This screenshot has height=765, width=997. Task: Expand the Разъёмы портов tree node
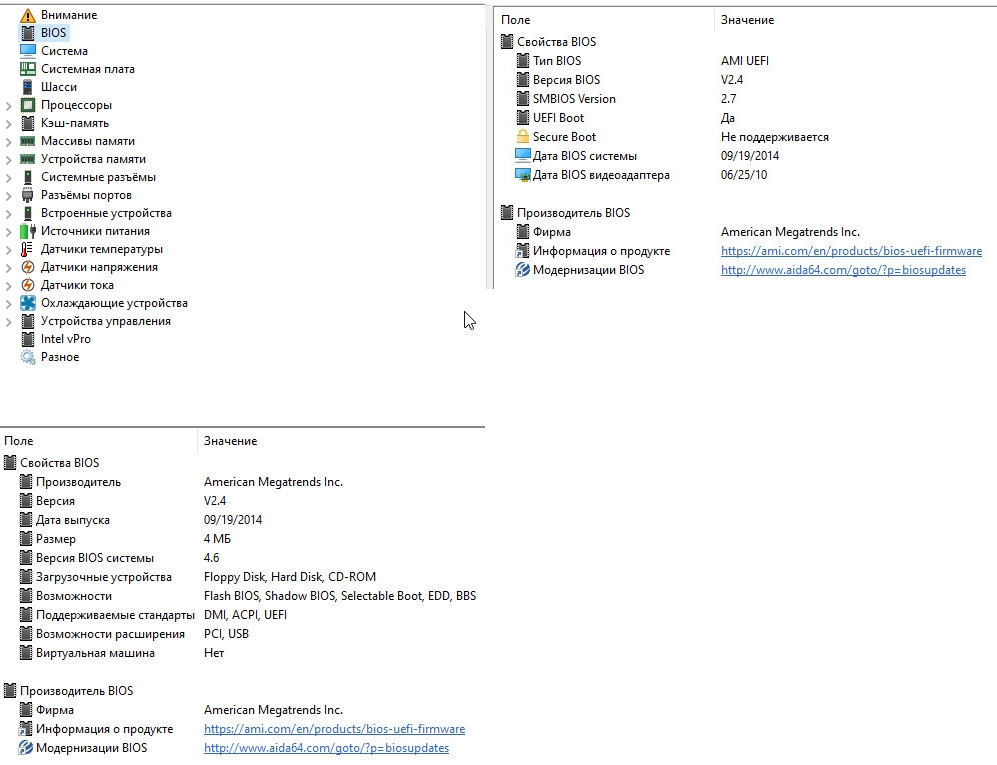point(8,196)
